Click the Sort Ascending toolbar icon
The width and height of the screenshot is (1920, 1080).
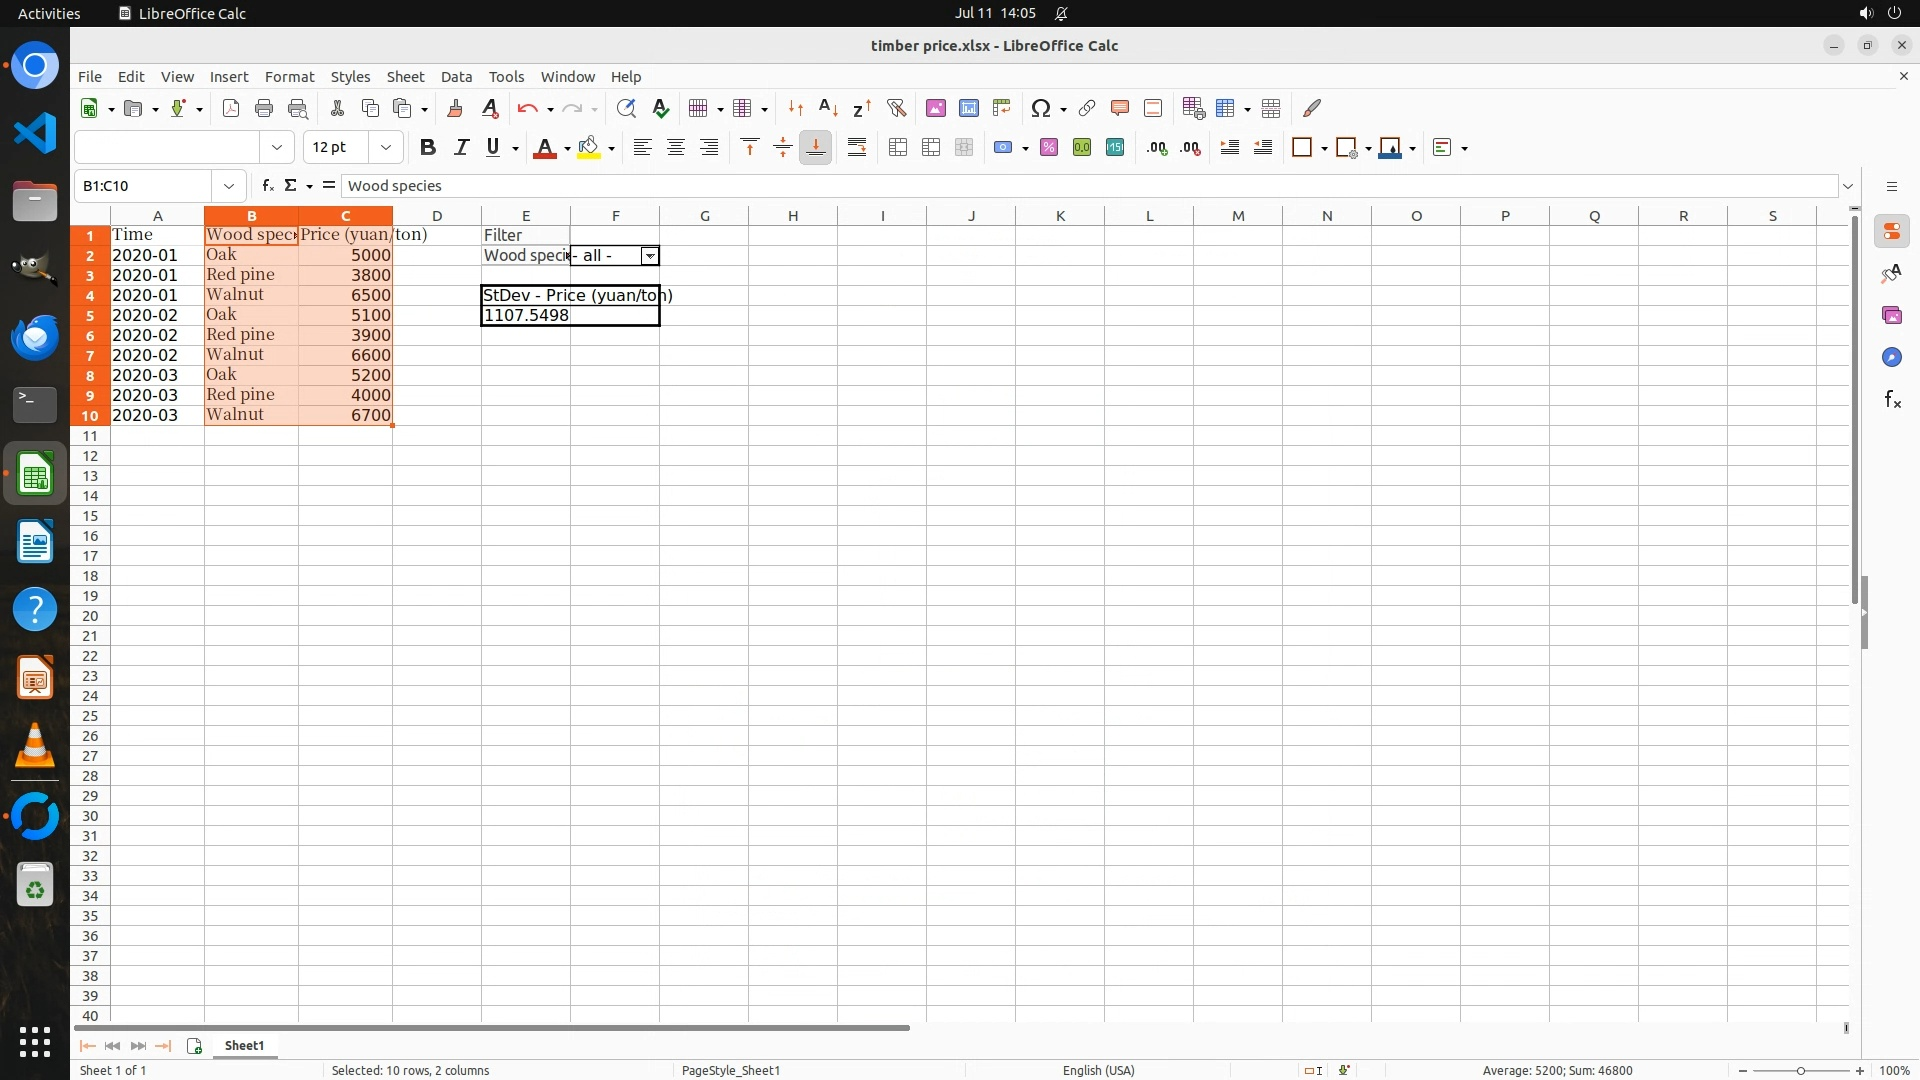click(x=828, y=108)
